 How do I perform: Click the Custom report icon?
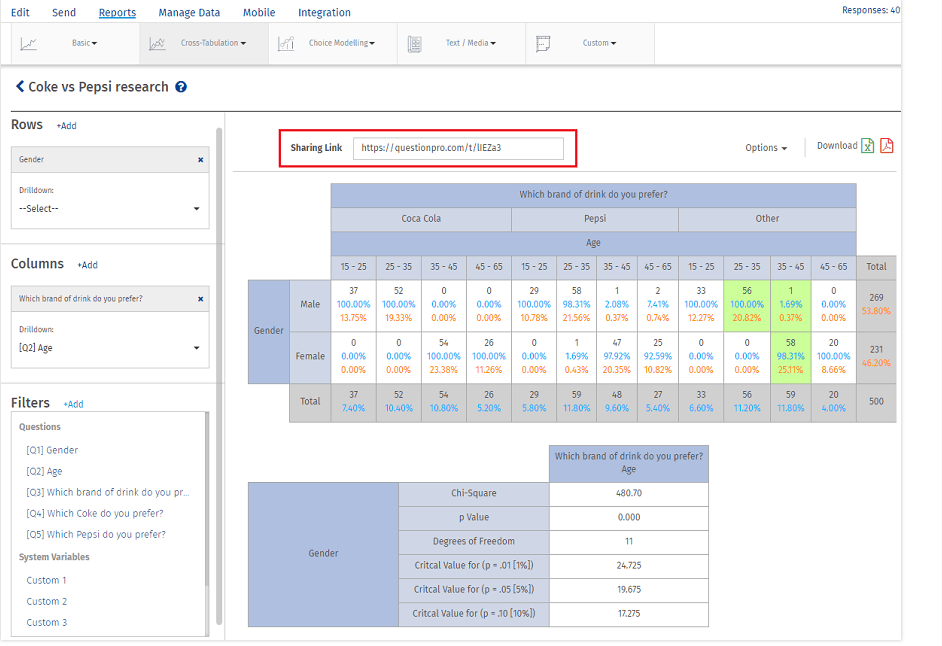click(x=543, y=43)
